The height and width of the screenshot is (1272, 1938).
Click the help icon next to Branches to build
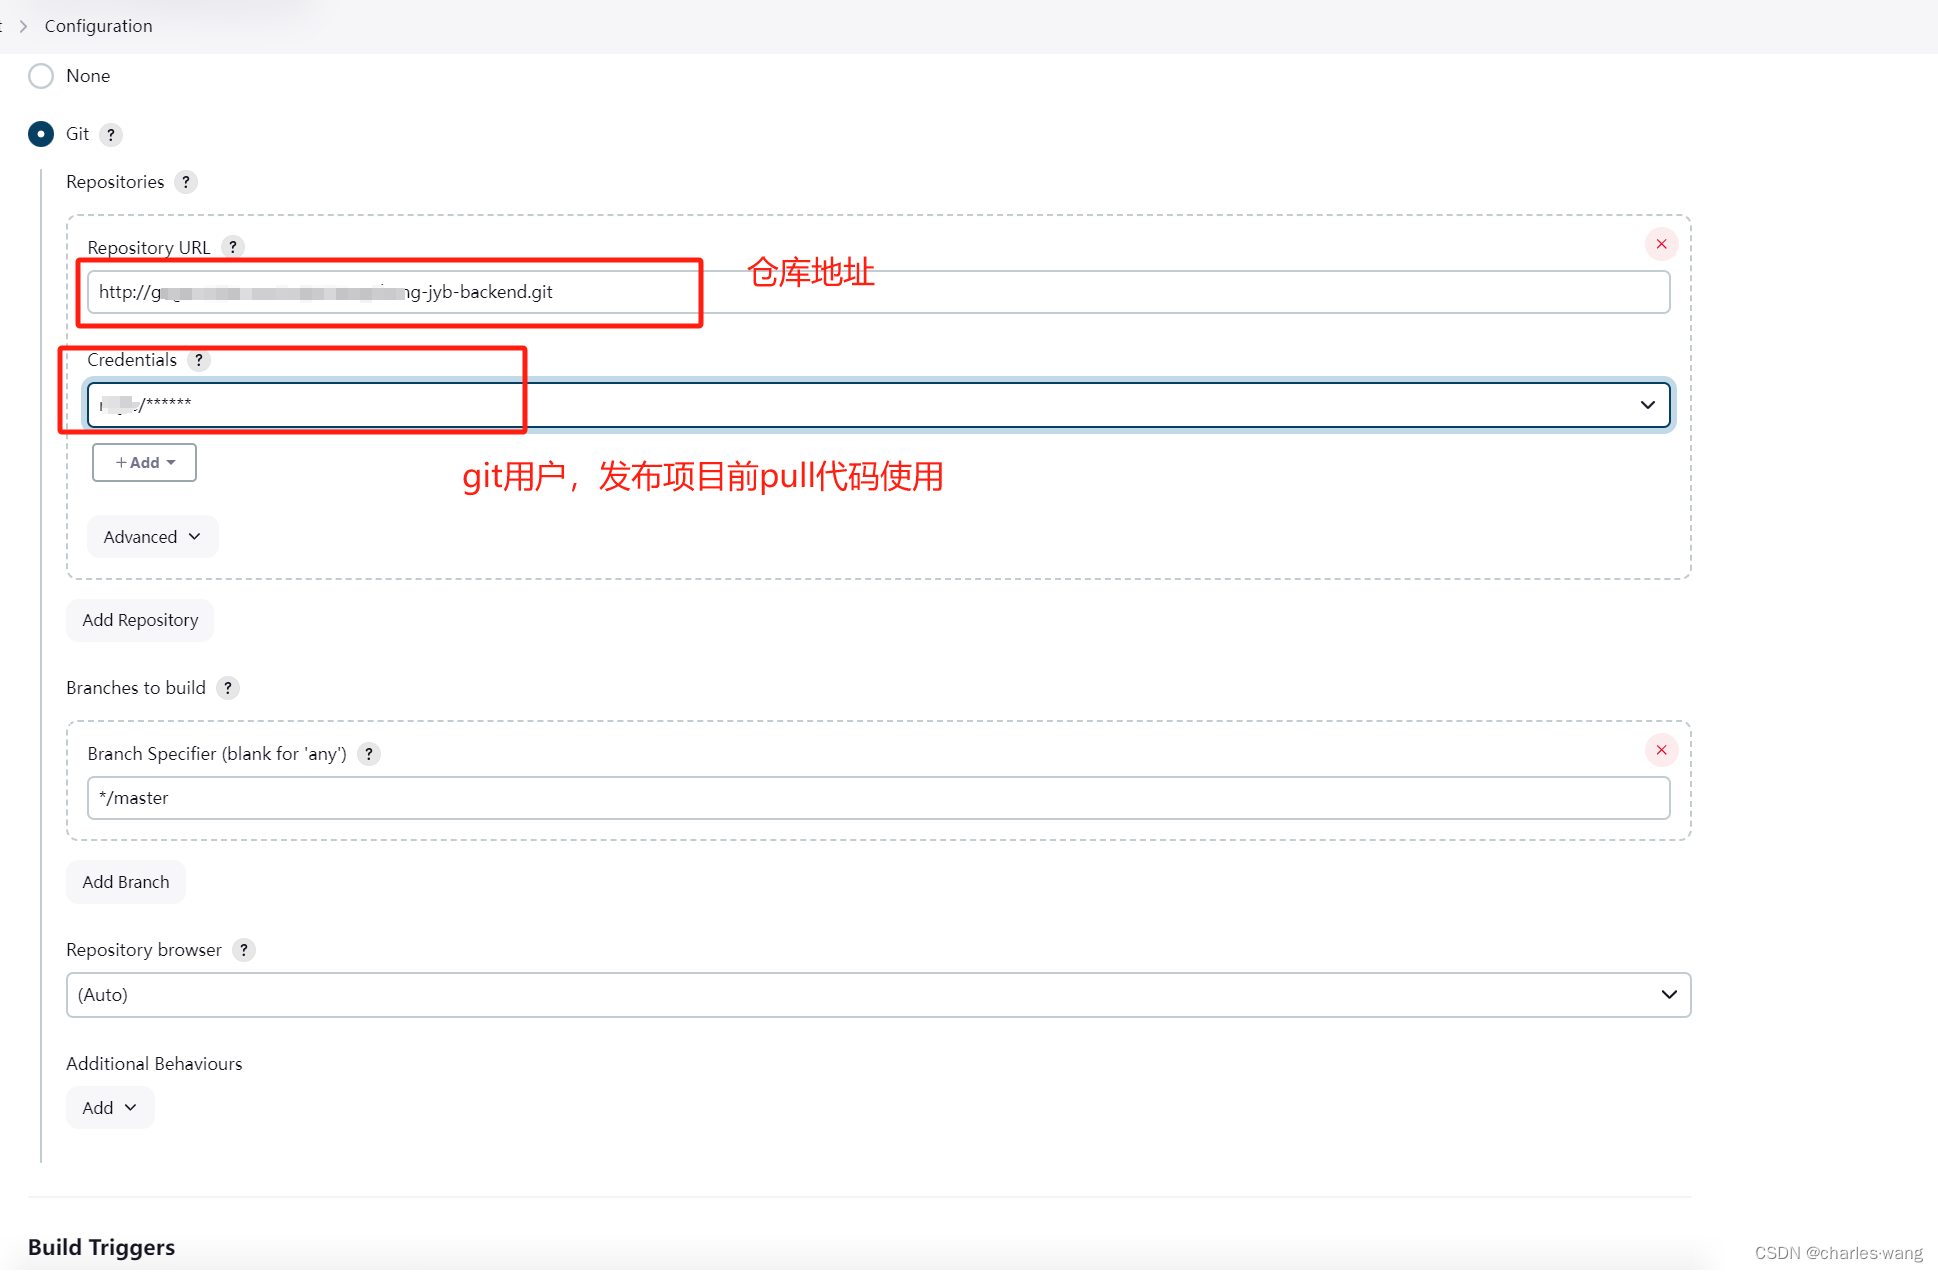[x=229, y=687]
